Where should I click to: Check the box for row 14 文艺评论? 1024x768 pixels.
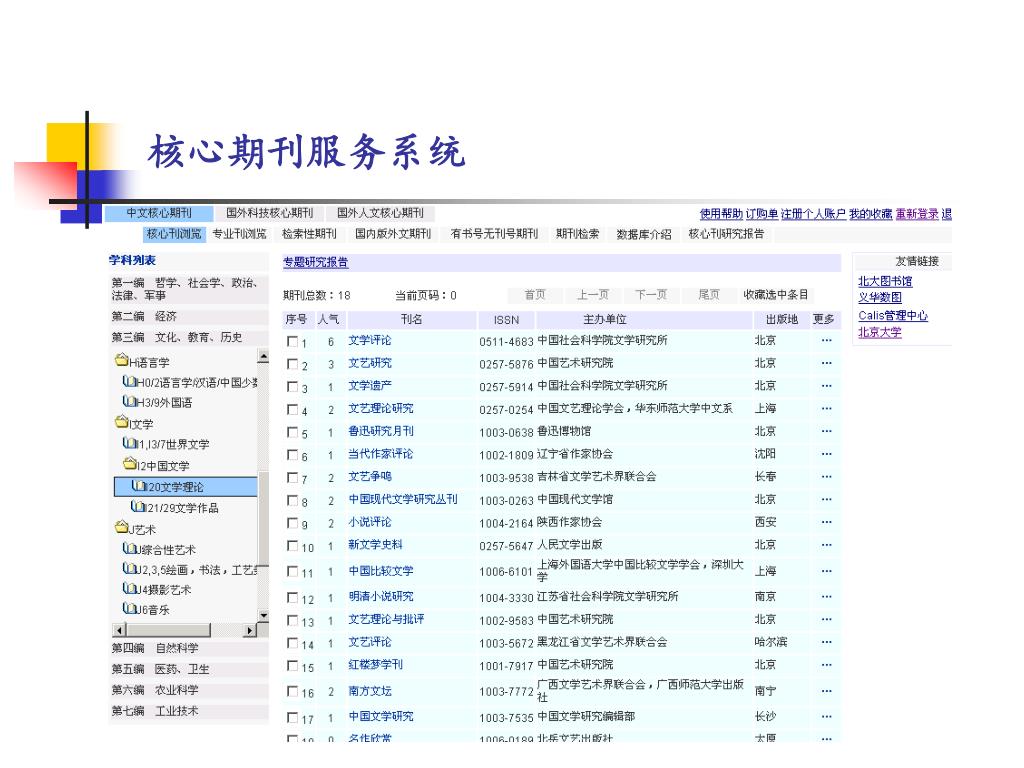point(293,643)
